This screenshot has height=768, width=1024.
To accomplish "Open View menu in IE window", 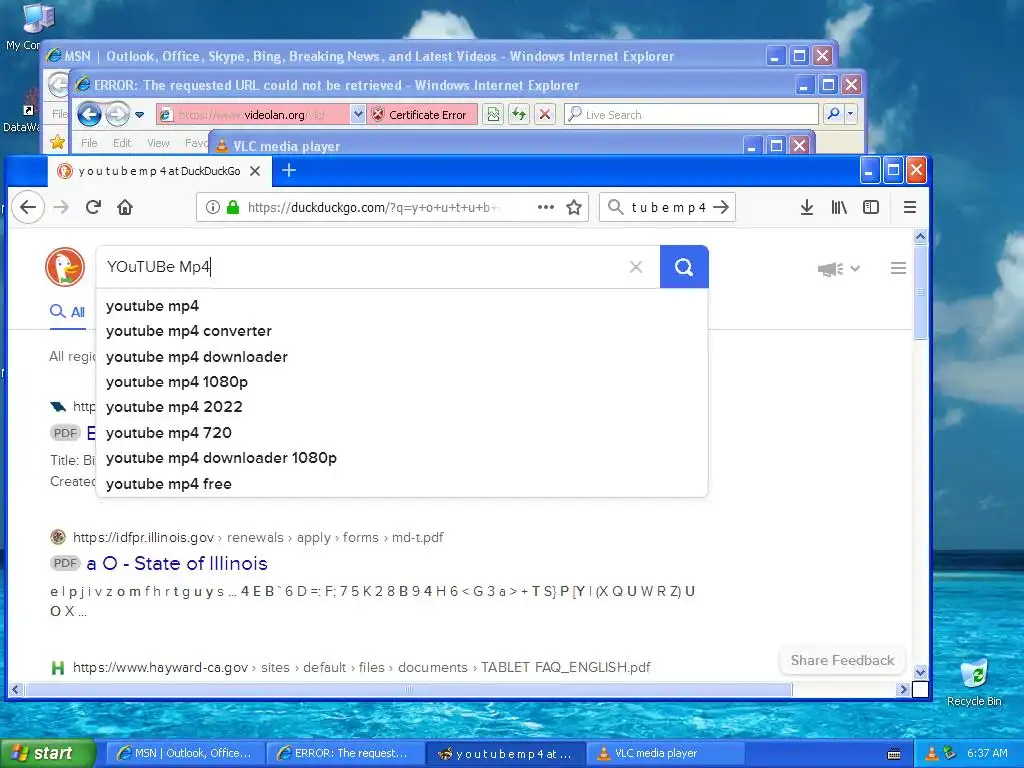I will click(158, 143).
